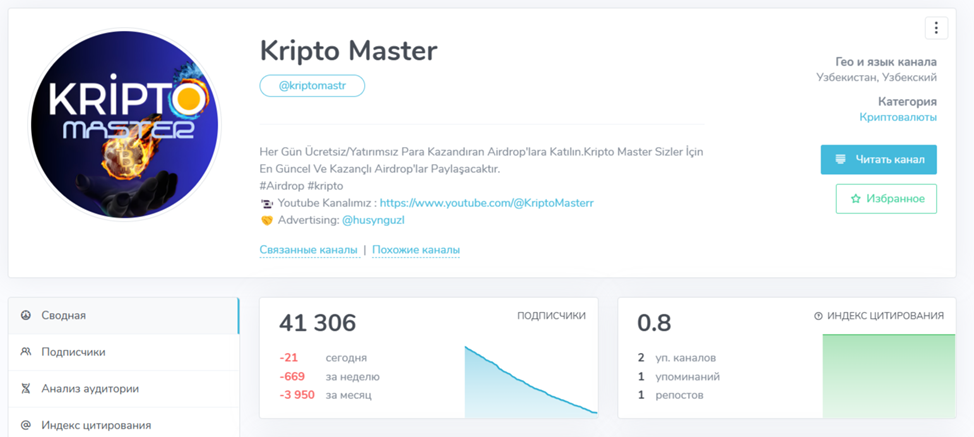Click the citation index value 0.8
The width and height of the screenshot is (974, 437).
pos(654,323)
